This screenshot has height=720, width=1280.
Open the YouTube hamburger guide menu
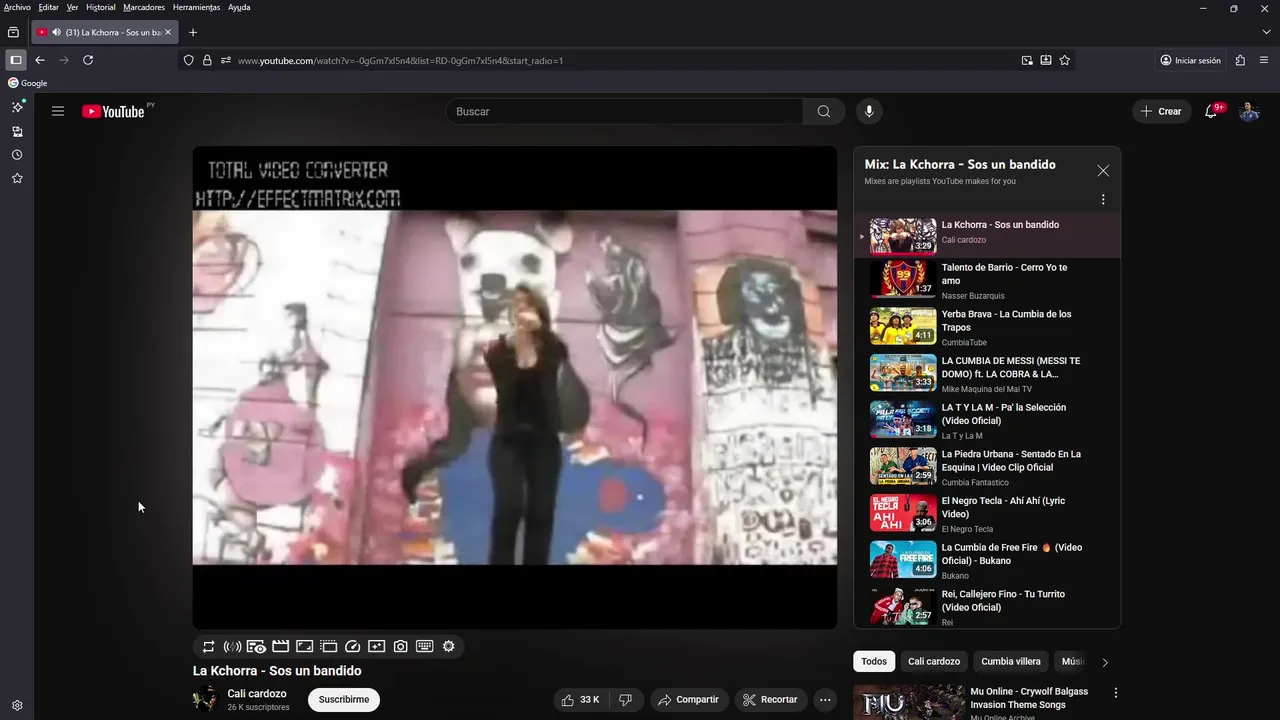58,111
